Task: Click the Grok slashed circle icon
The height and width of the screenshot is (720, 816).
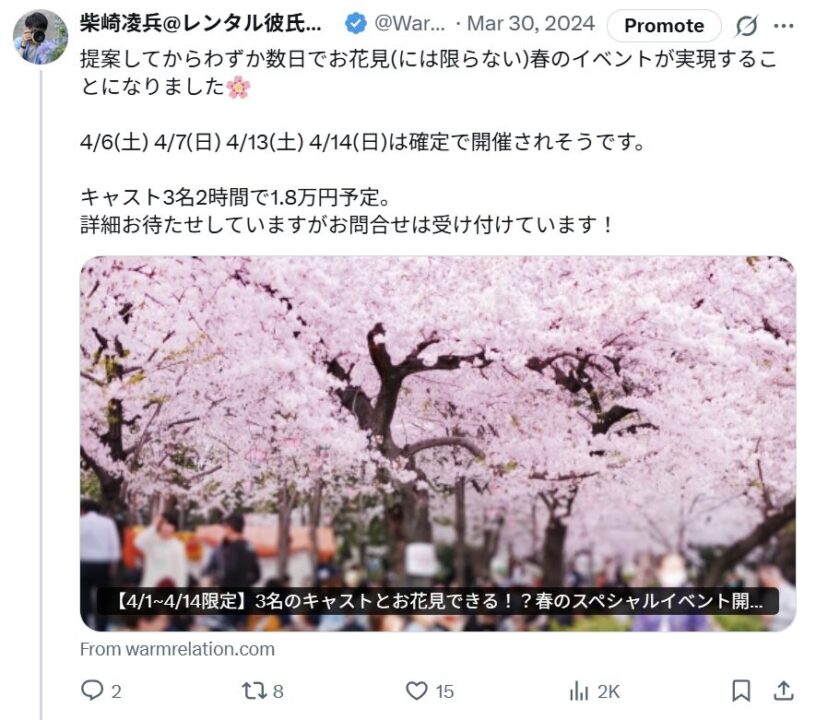Action: tap(746, 25)
